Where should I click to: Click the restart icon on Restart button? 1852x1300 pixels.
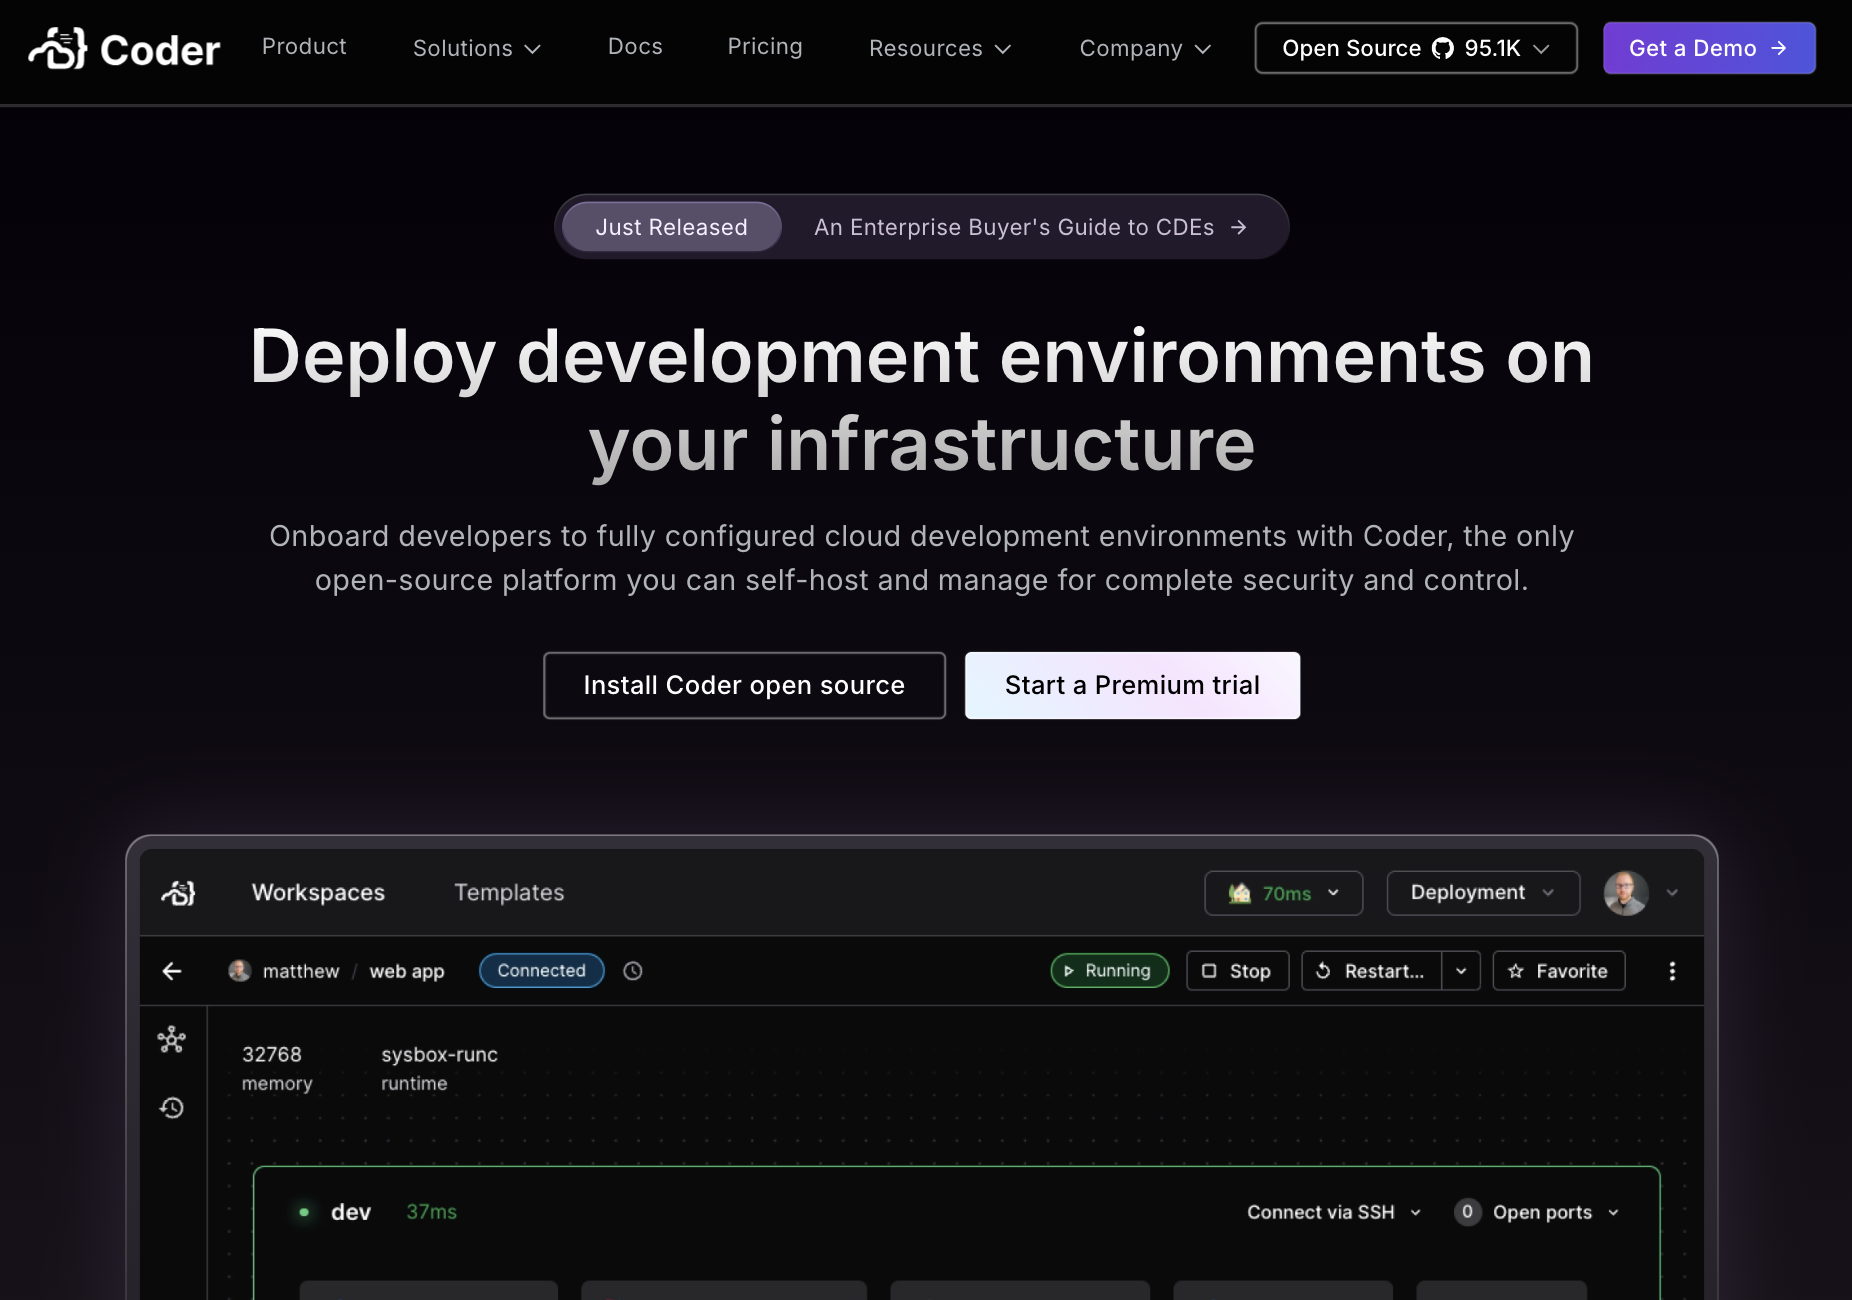(1323, 971)
